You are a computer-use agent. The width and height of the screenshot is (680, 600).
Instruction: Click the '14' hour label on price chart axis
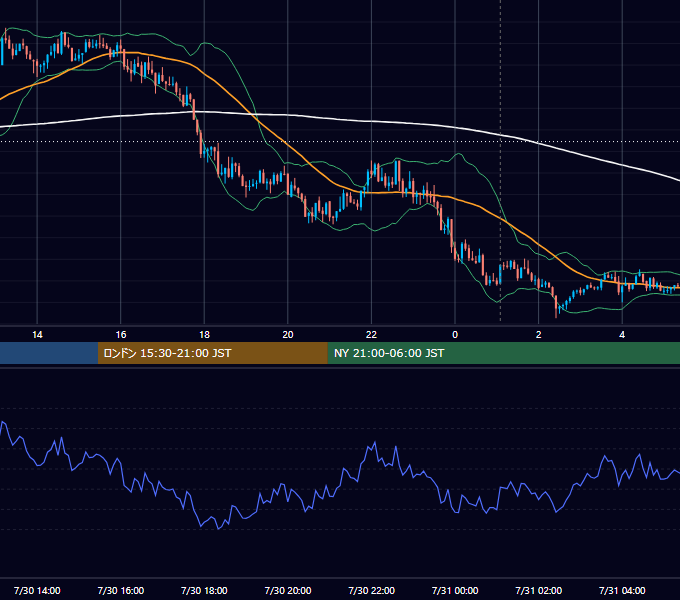click(x=37, y=335)
